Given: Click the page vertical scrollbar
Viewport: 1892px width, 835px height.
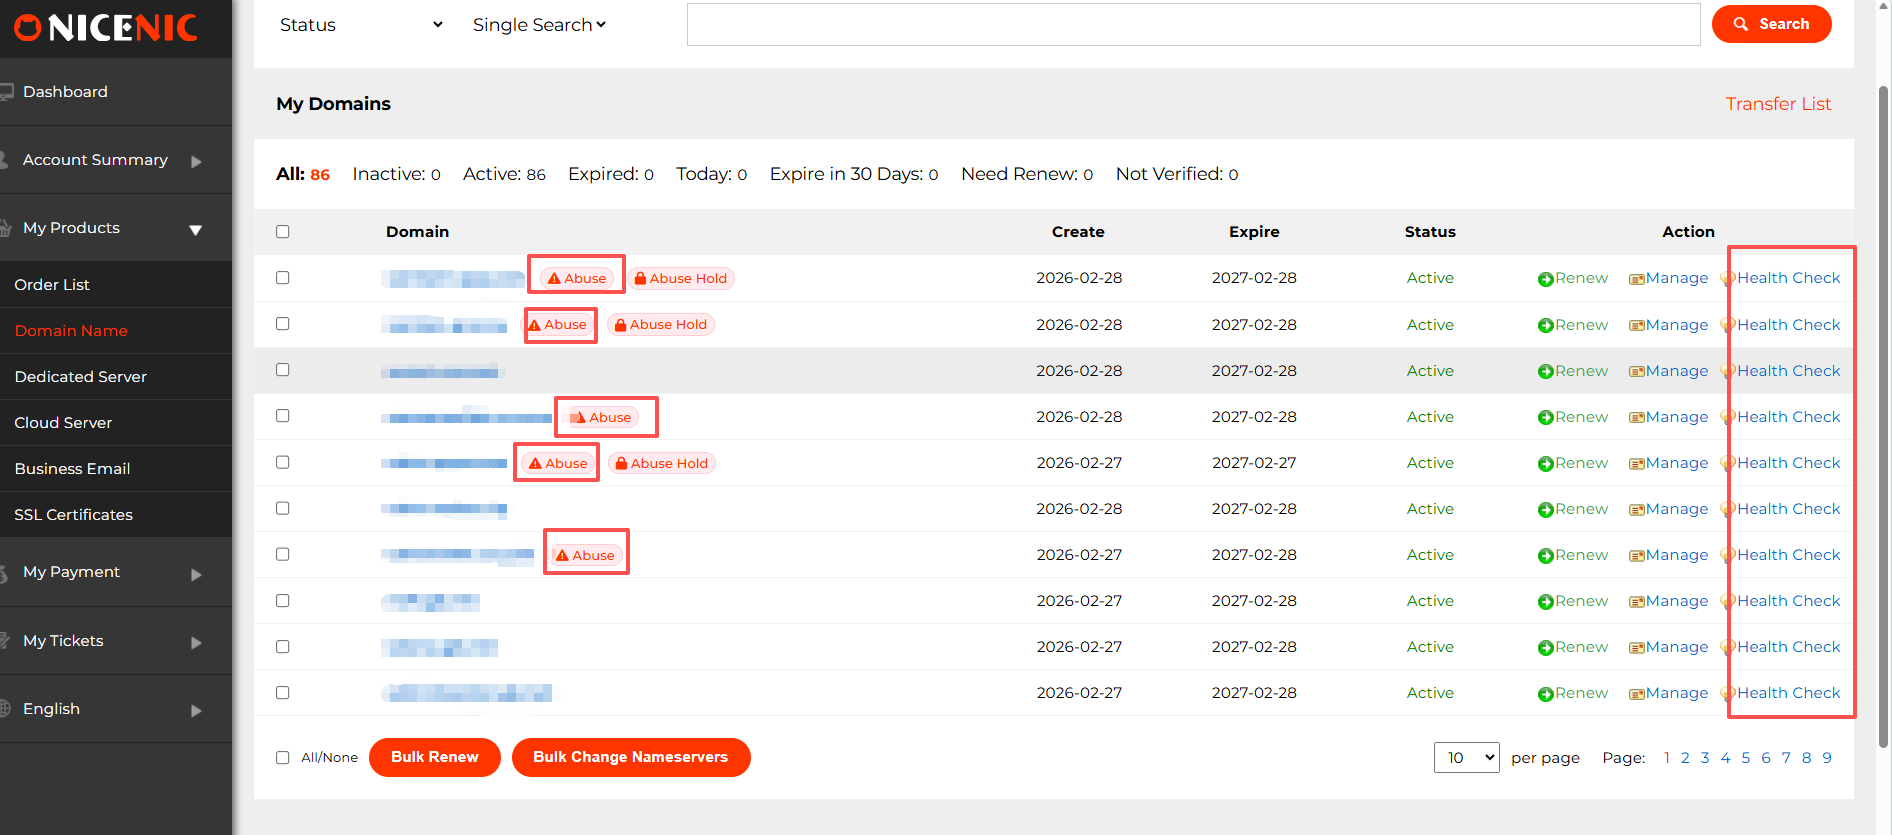Looking at the screenshot, I should coord(1883,400).
